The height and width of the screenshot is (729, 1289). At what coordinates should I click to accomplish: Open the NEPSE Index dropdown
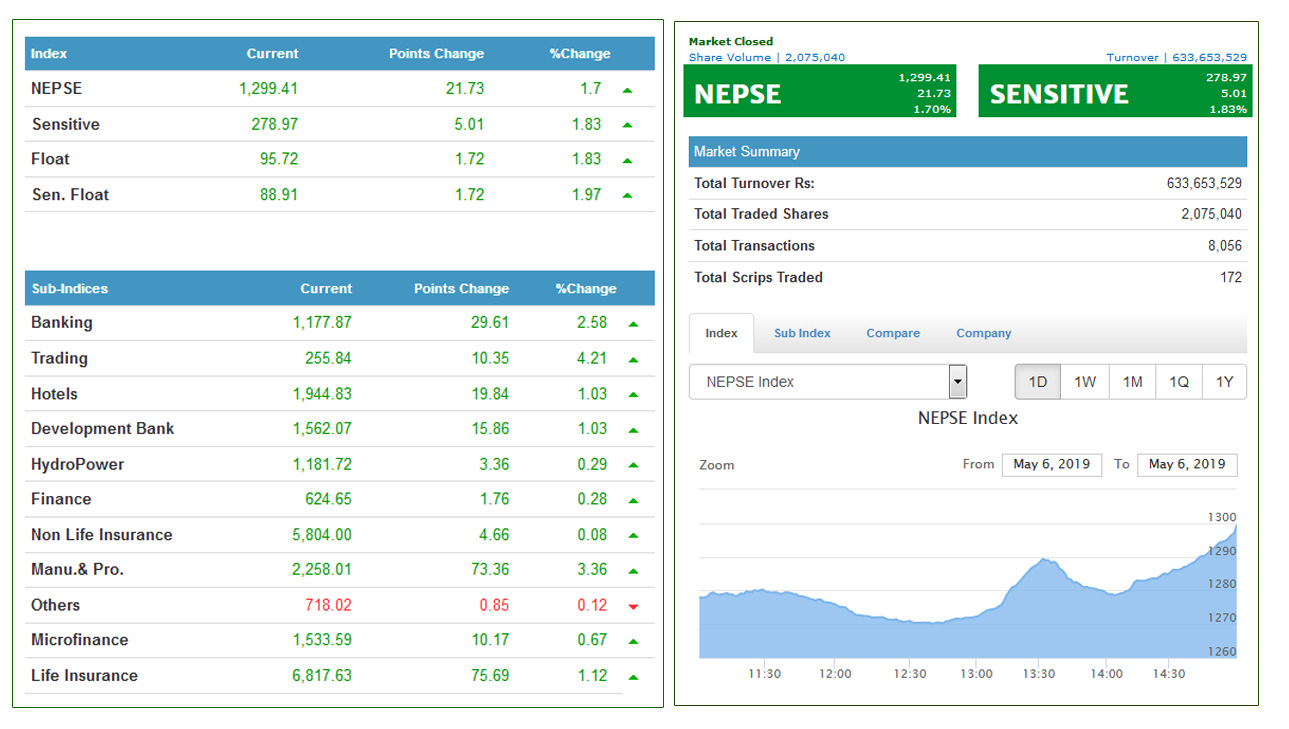(828, 382)
